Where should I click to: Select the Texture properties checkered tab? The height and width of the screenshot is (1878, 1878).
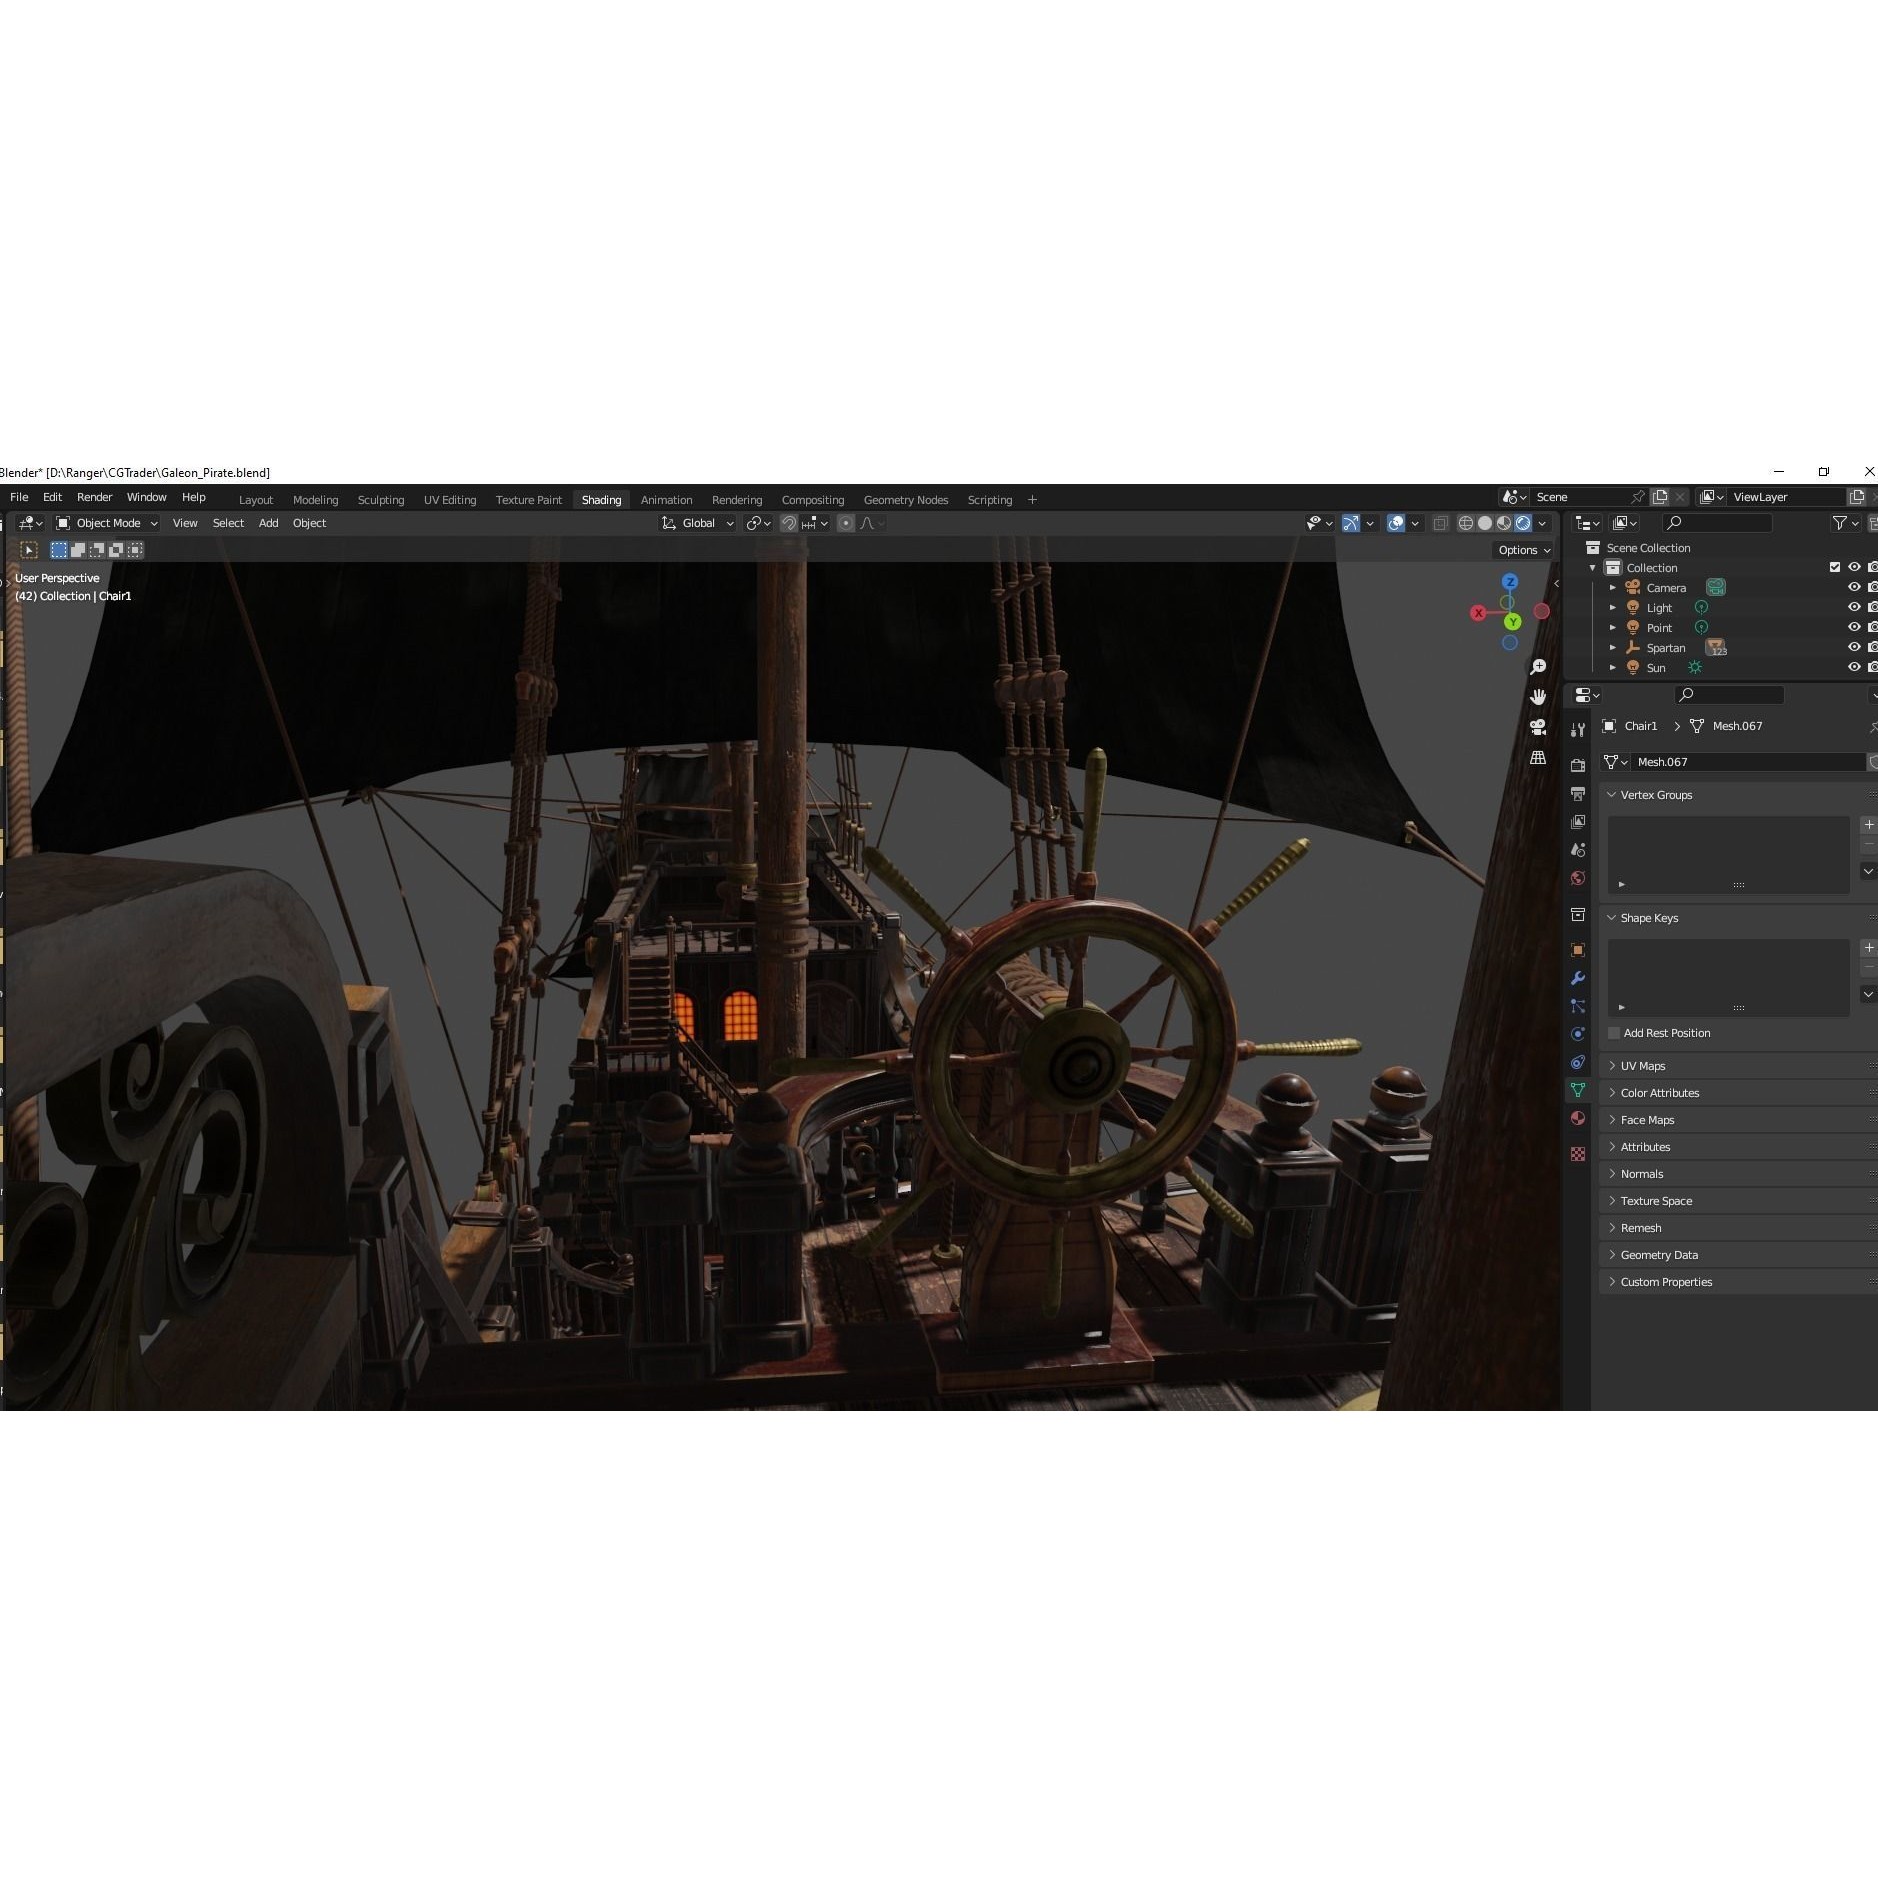click(x=1578, y=1153)
